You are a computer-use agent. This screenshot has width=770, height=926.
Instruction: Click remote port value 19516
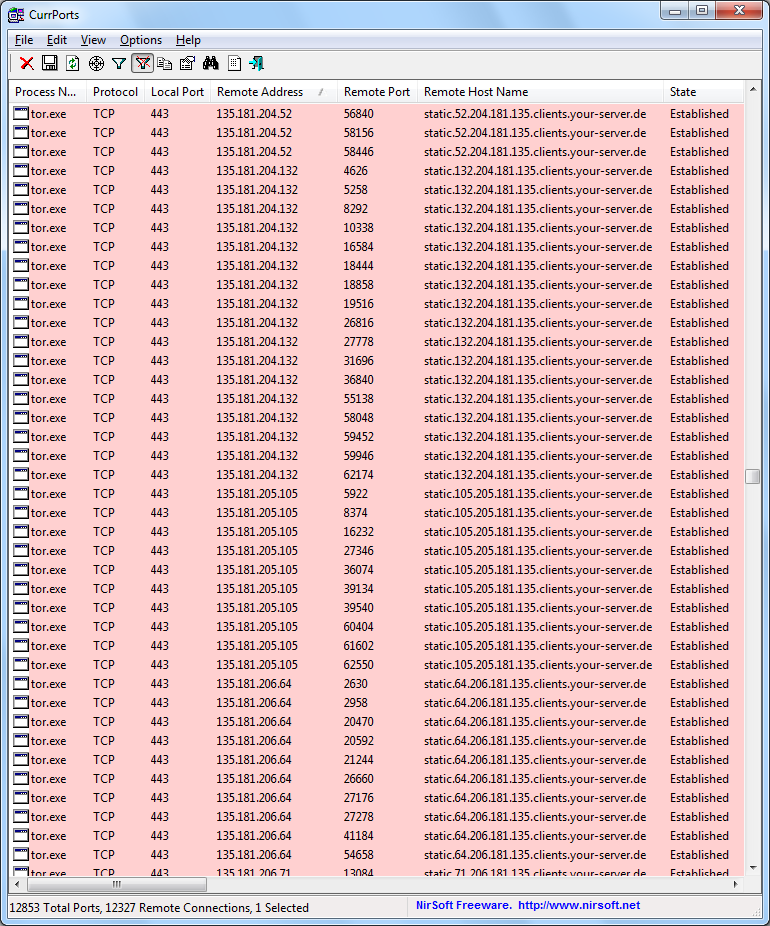[x=358, y=304]
